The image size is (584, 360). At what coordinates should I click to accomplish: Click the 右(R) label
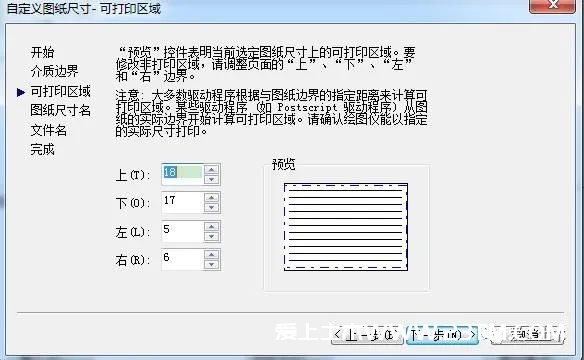133,260
